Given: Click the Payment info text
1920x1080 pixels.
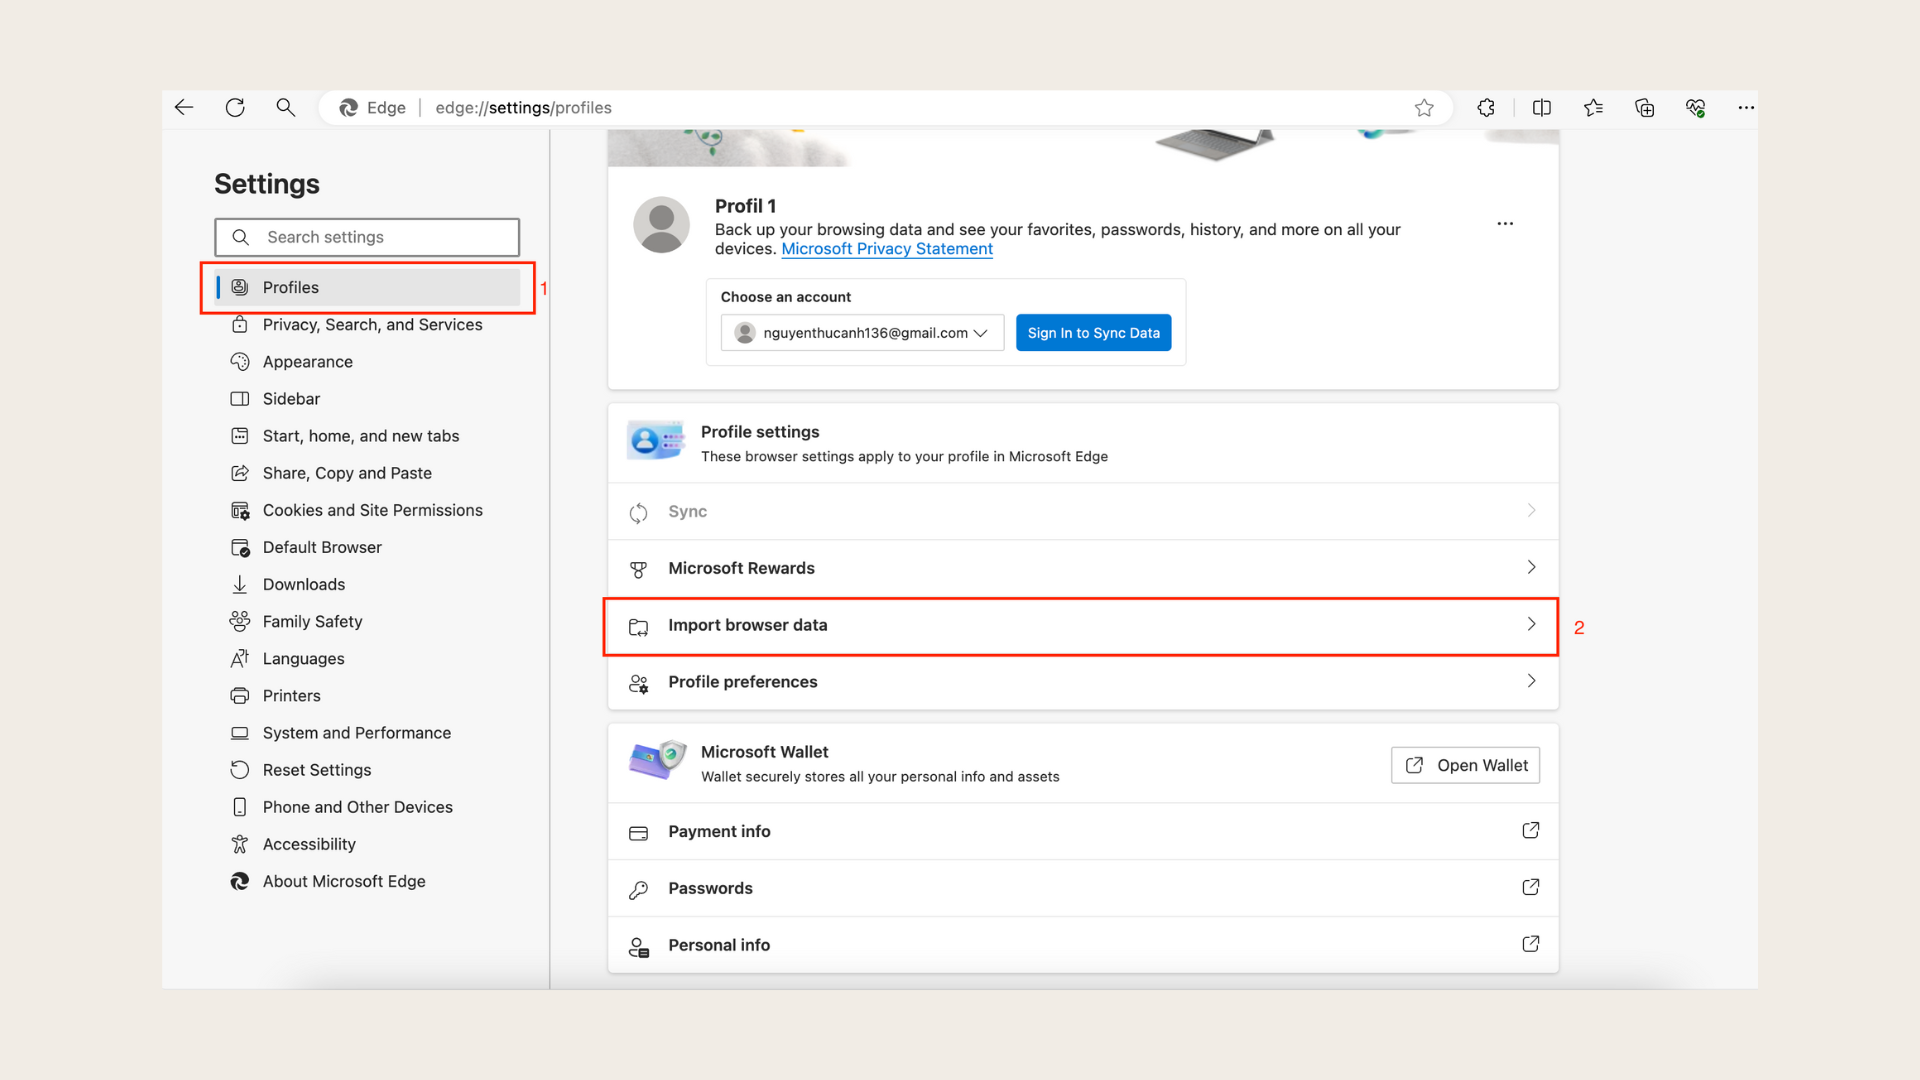Looking at the screenshot, I should (719, 832).
